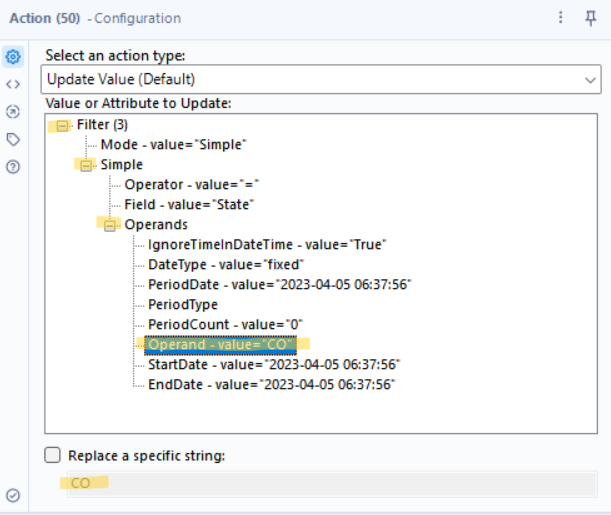This screenshot has width=611, height=515.
Task: Open the Help question mark icon
Action: (13, 167)
